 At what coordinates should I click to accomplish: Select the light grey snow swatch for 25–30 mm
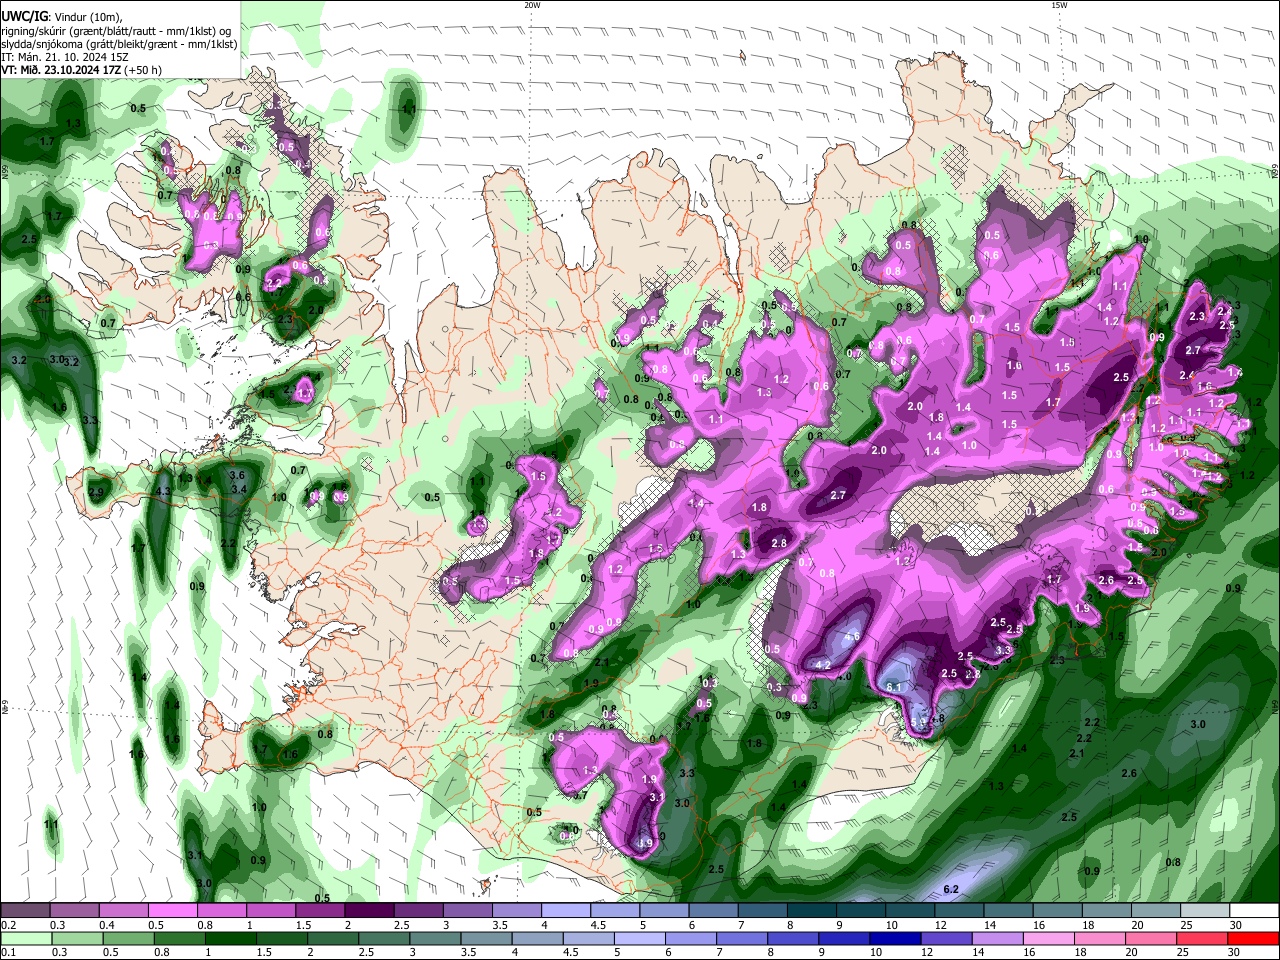click(x=1204, y=911)
